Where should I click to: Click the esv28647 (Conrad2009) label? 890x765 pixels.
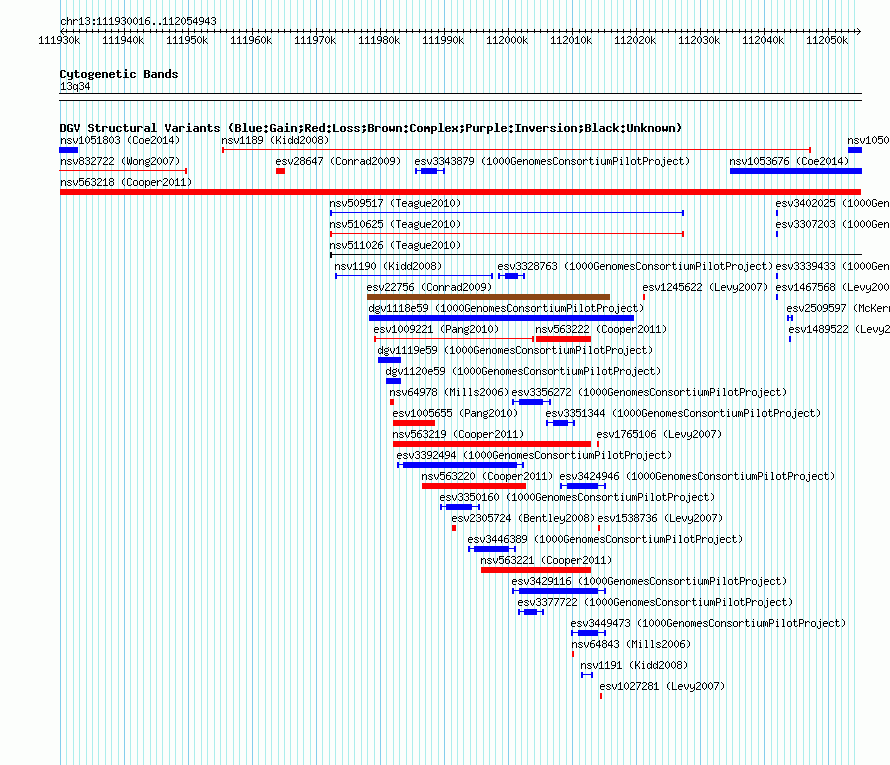click(338, 161)
